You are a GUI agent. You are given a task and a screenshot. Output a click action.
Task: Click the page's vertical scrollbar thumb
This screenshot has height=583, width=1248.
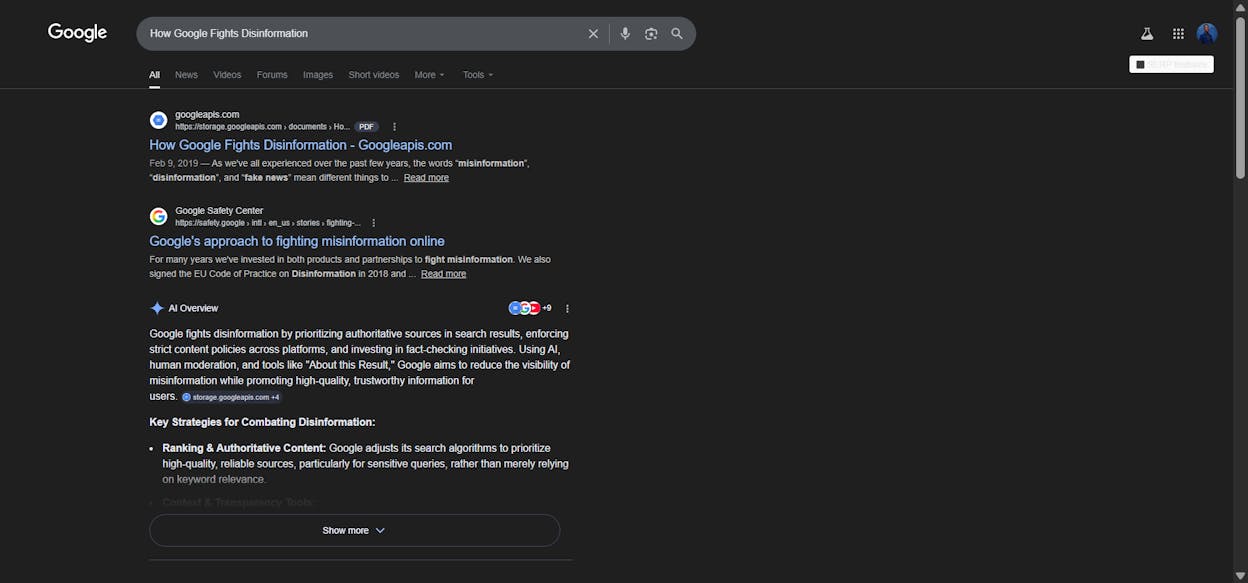pyautogui.click(x=1240, y=96)
